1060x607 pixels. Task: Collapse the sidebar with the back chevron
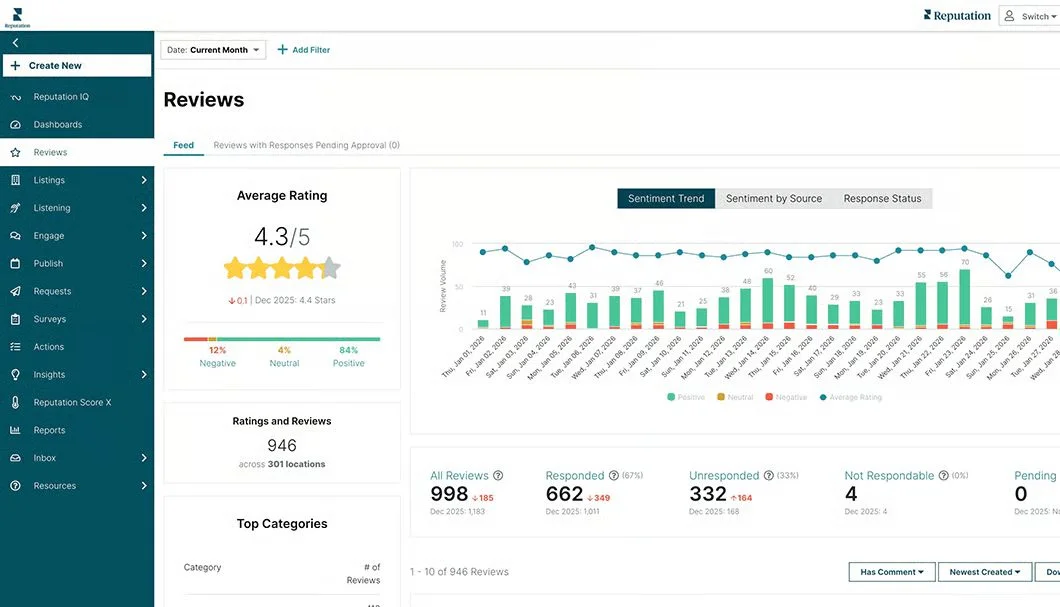click(15, 43)
